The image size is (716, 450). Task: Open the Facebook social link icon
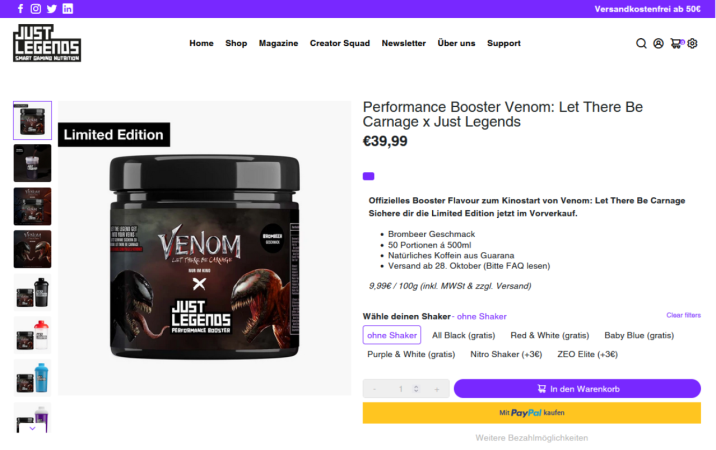(20, 9)
